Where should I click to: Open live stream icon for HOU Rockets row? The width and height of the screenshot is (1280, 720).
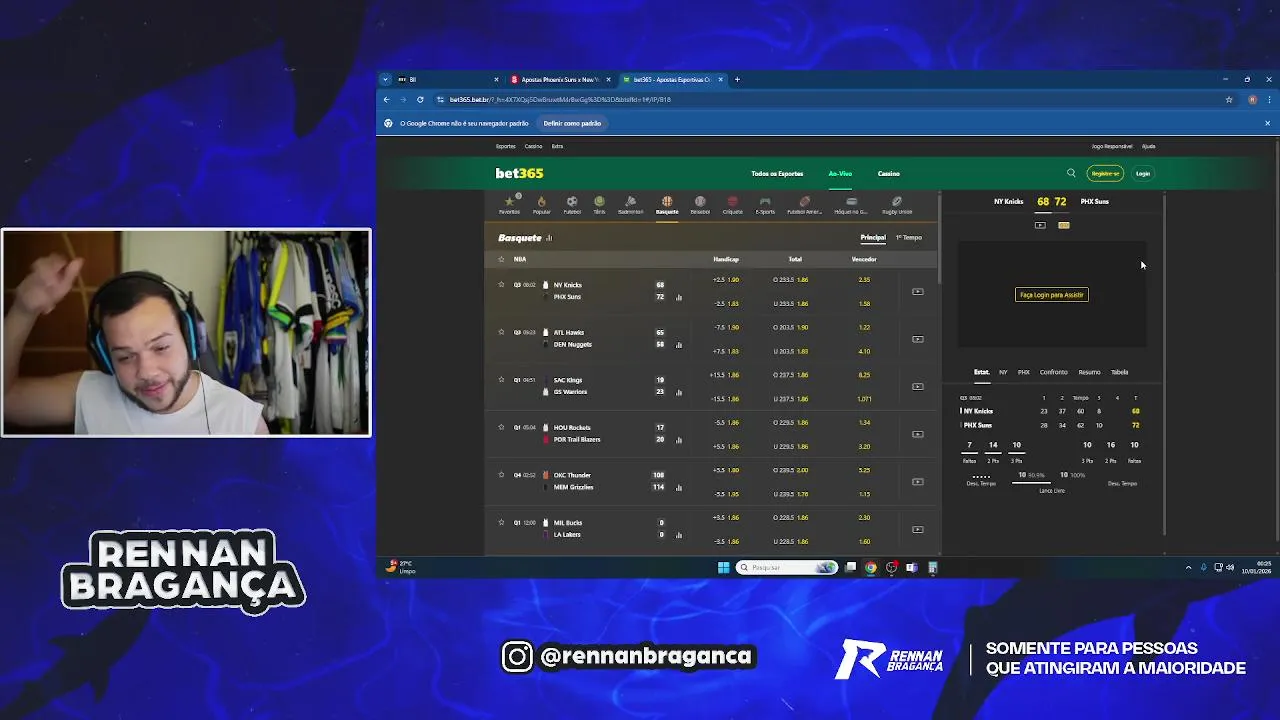(917, 434)
